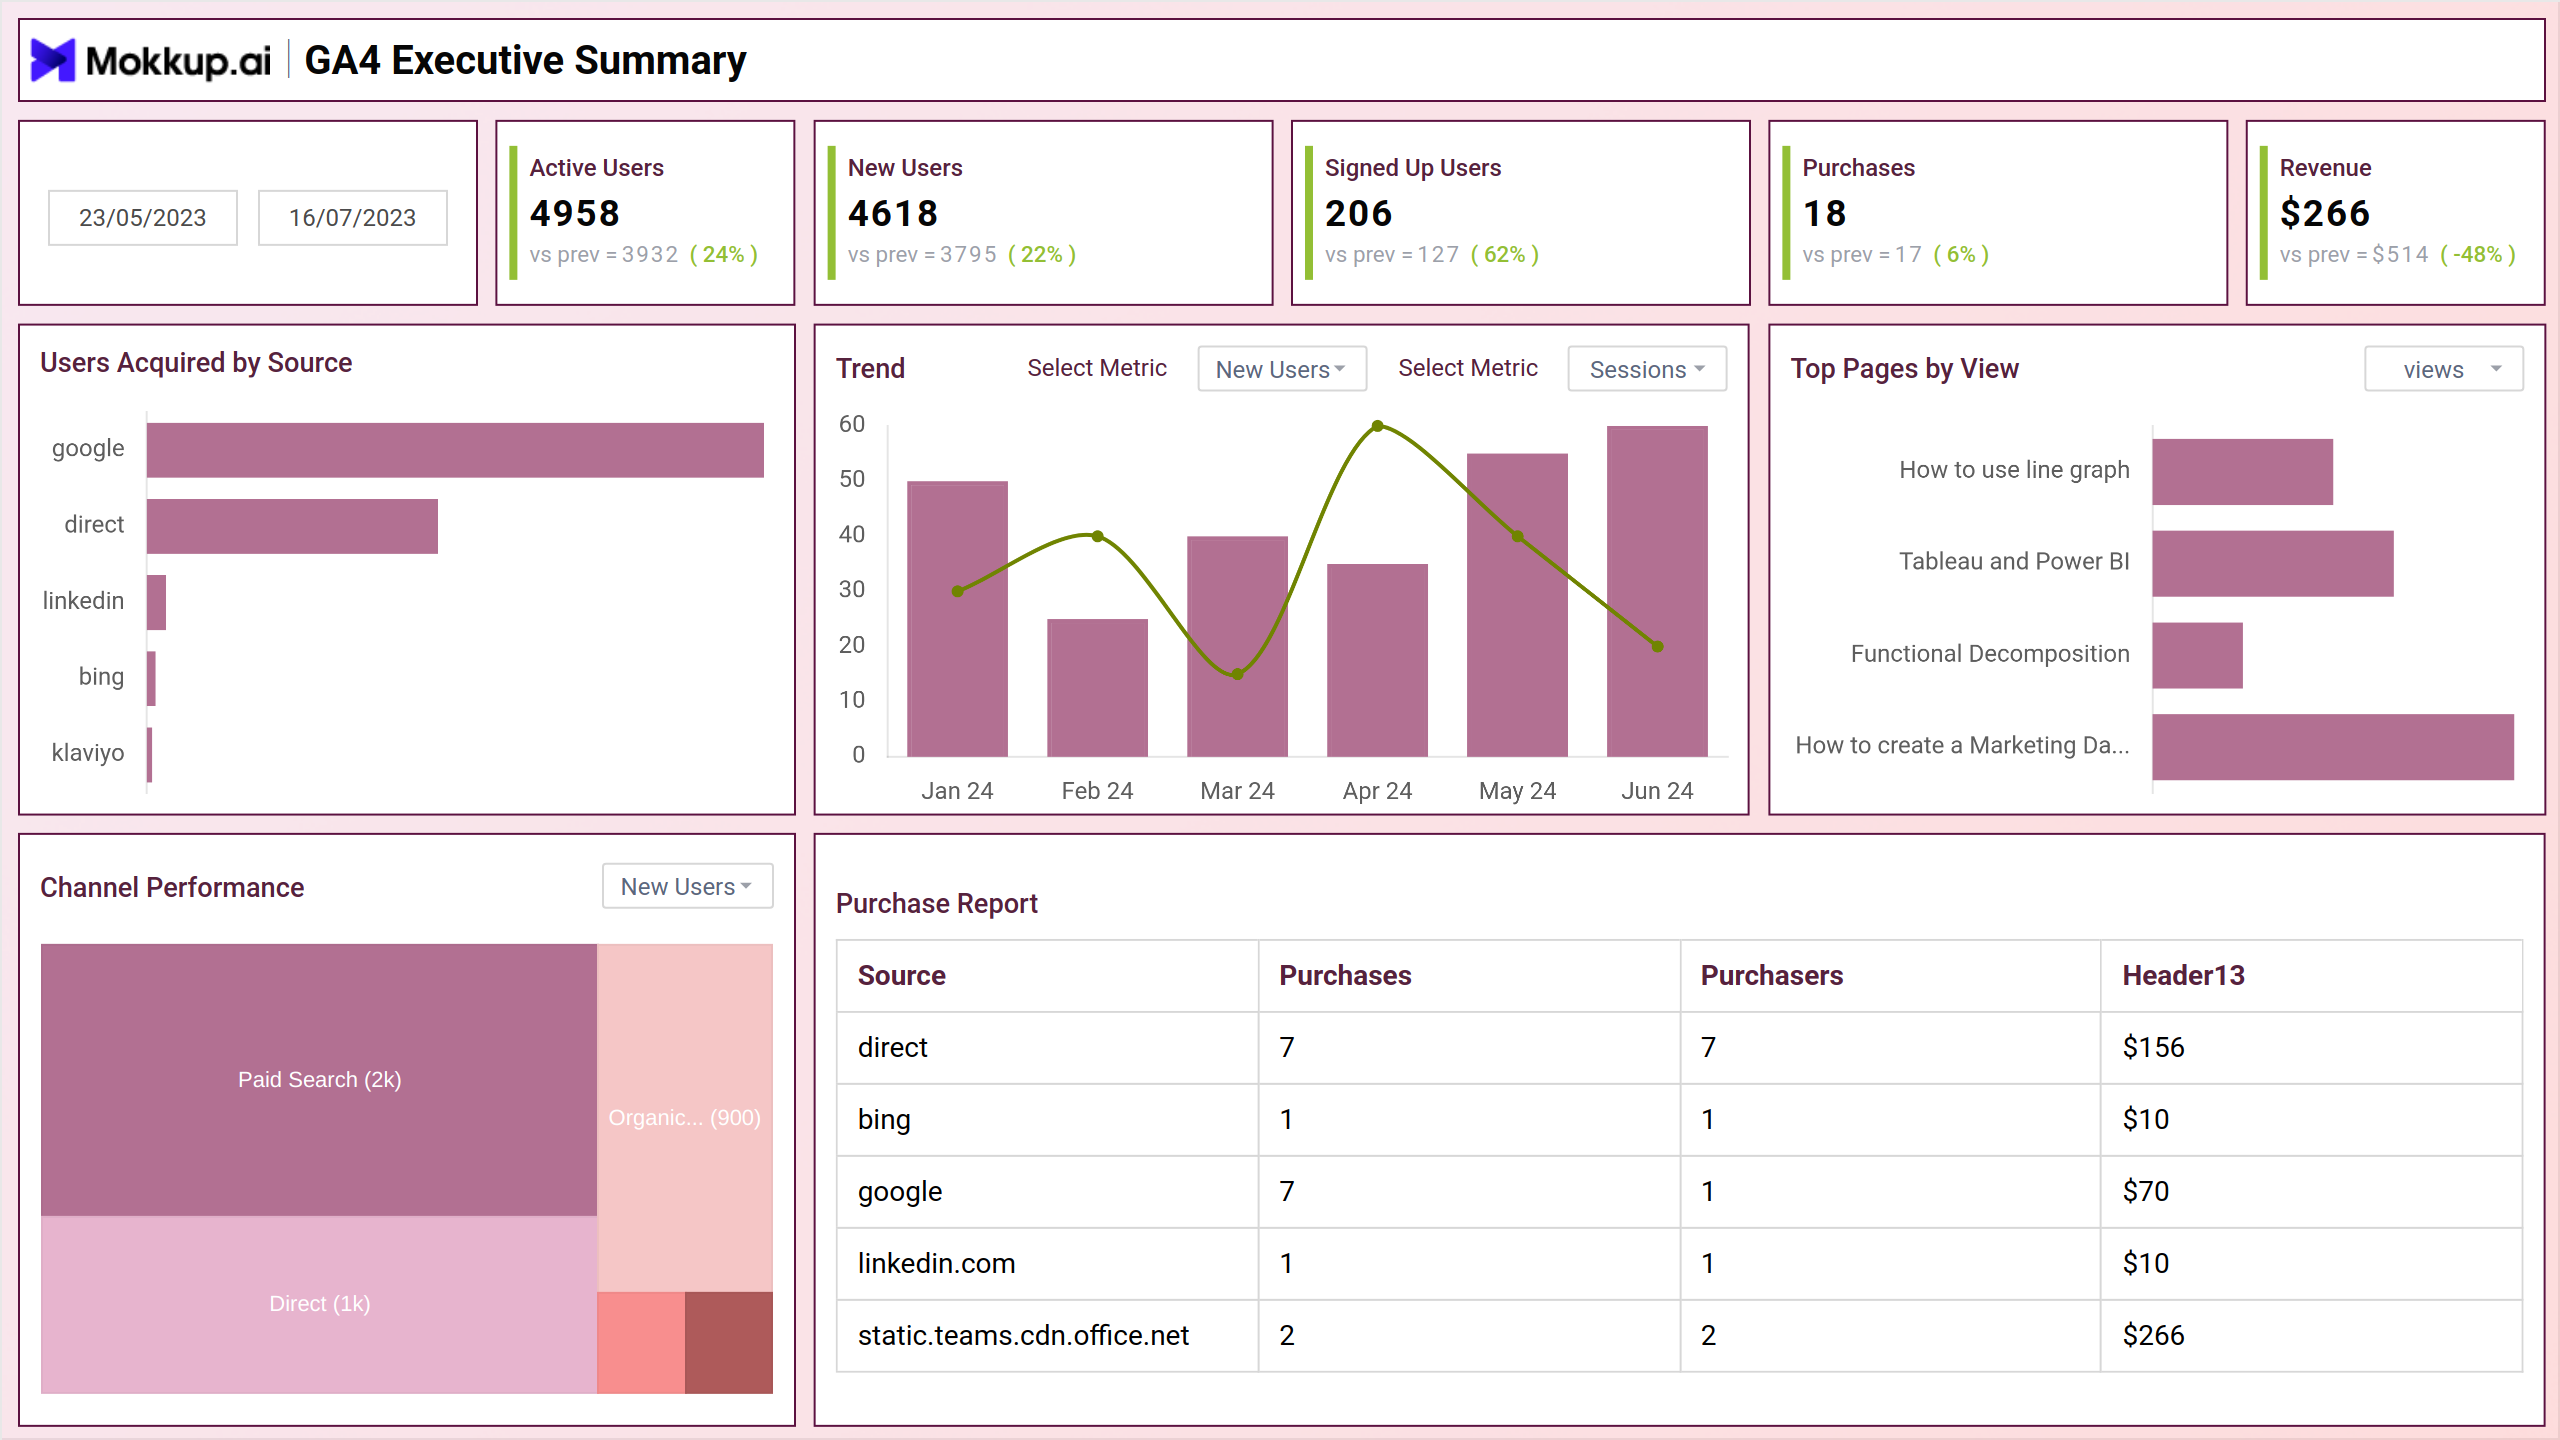Image resolution: width=2560 pixels, height=1440 pixels.
Task: Click the klaviyo bar in Users Acquired
Action: 150,754
